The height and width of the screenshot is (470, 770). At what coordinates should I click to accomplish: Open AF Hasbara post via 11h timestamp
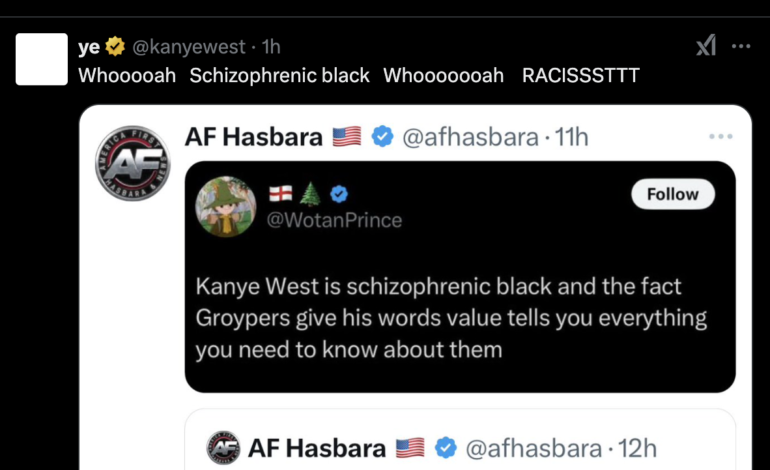[x=571, y=137]
